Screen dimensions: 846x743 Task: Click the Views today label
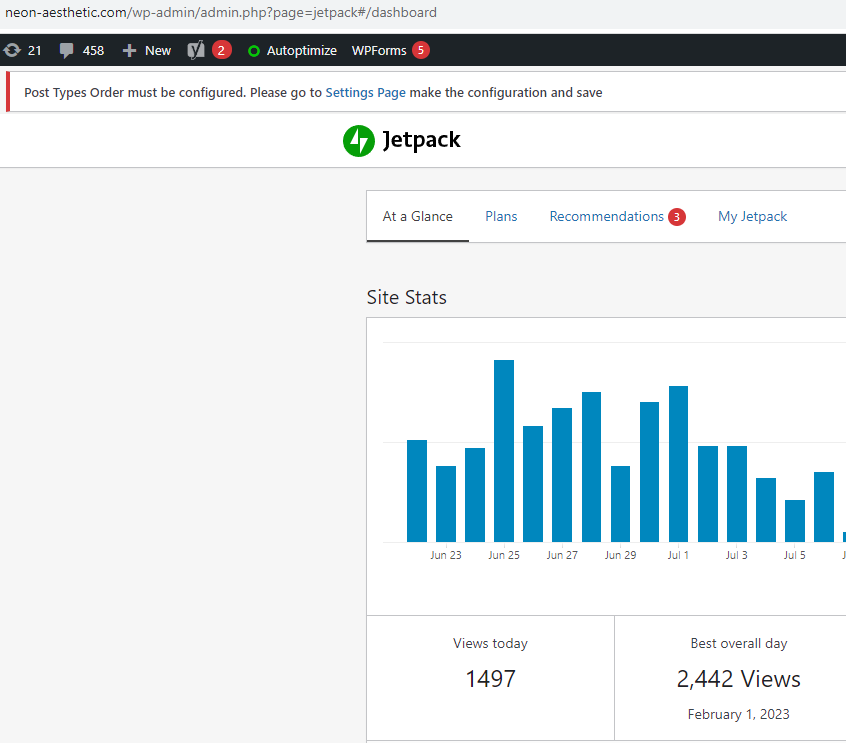(x=490, y=643)
